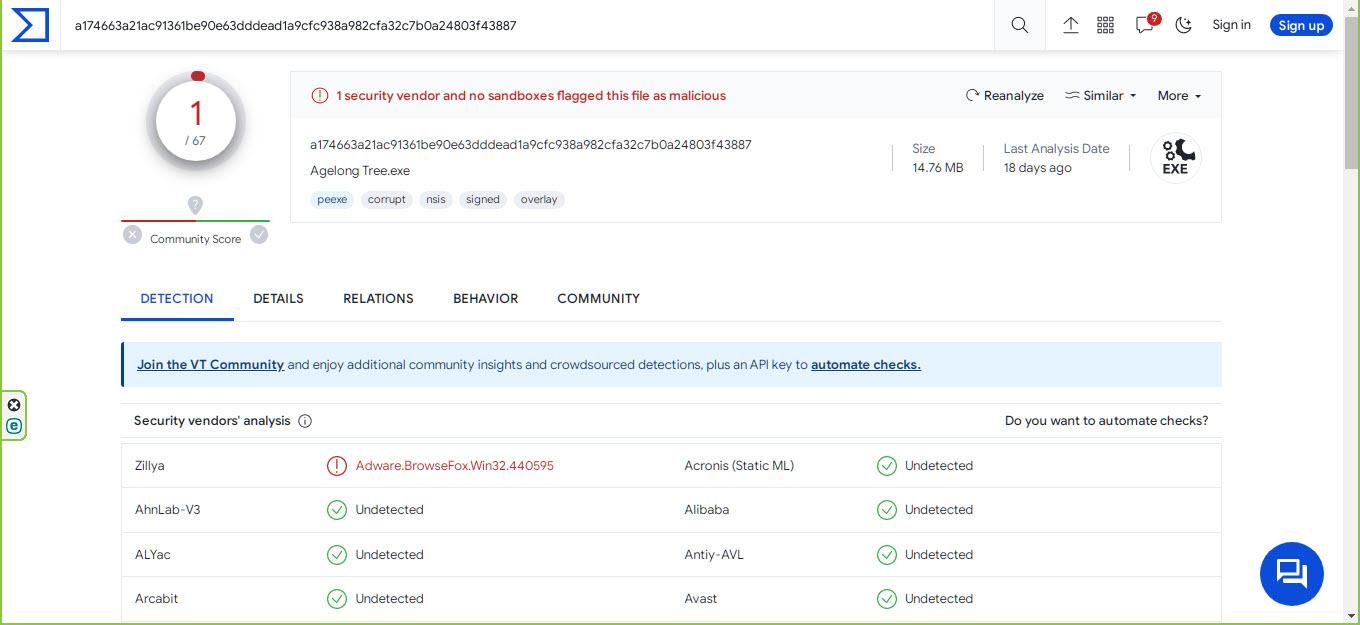Screen dimensions: 1360x625
Task: Click the Avast vendor name
Action: pos(701,599)
